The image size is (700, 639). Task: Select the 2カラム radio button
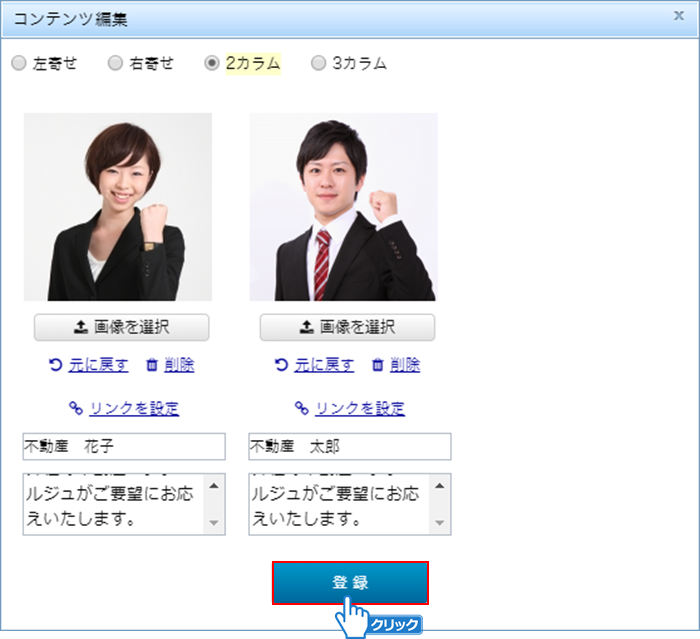click(x=211, y=64)
